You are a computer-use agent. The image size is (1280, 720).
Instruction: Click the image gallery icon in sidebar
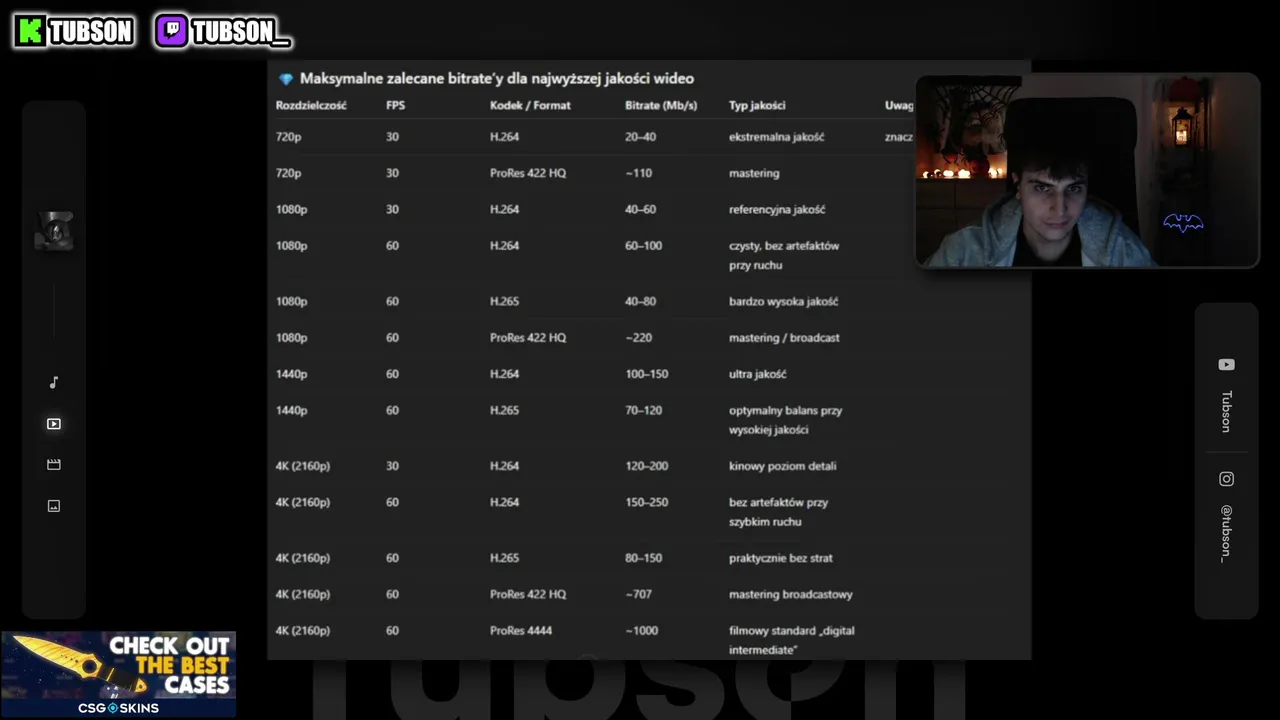point(54,506)
